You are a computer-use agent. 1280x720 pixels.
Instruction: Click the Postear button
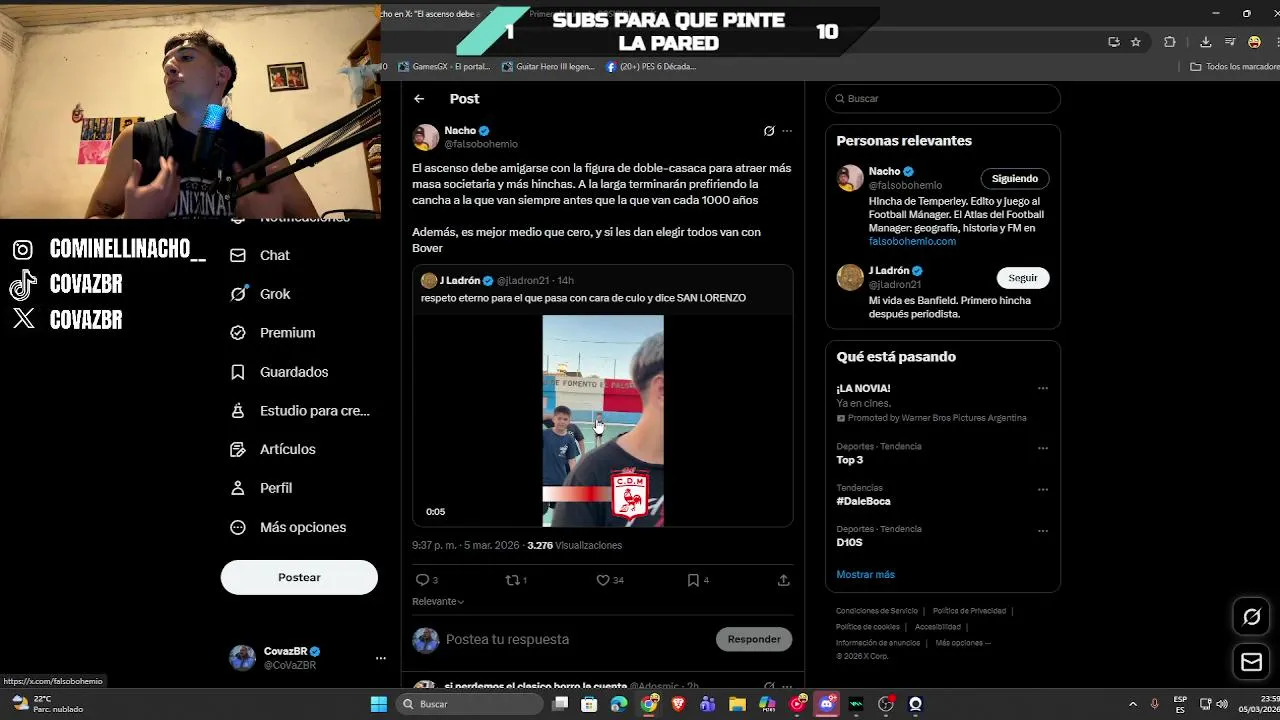pyautogui.click(x=299, y=577)
